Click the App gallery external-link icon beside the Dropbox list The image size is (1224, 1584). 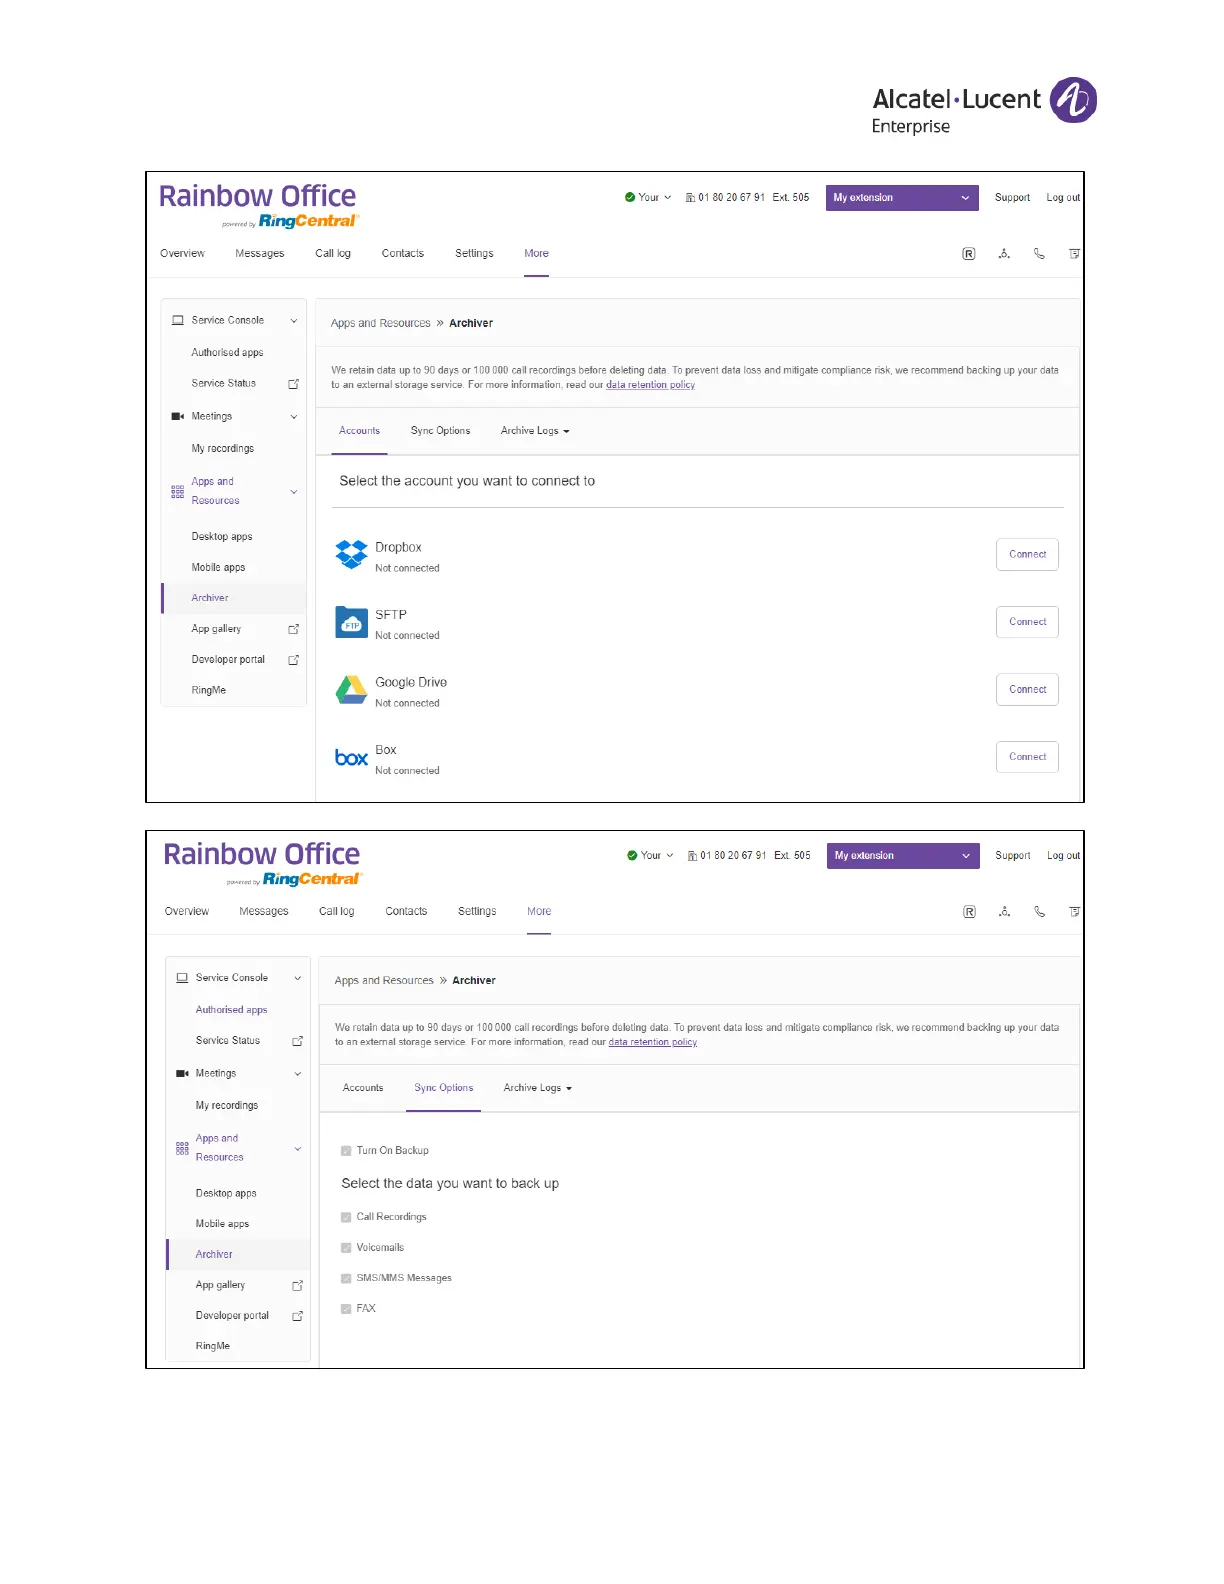[x=293, y=629]
